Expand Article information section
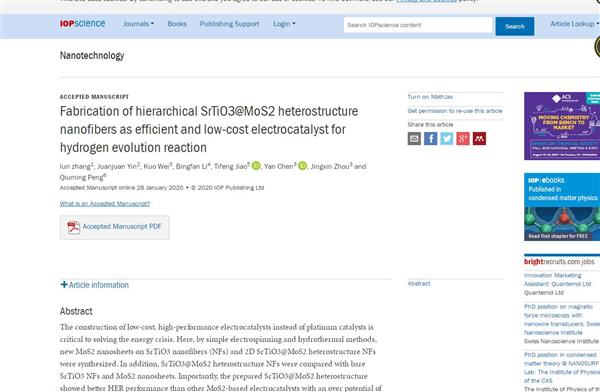600x392 pixels. click(x=95, y=285)
